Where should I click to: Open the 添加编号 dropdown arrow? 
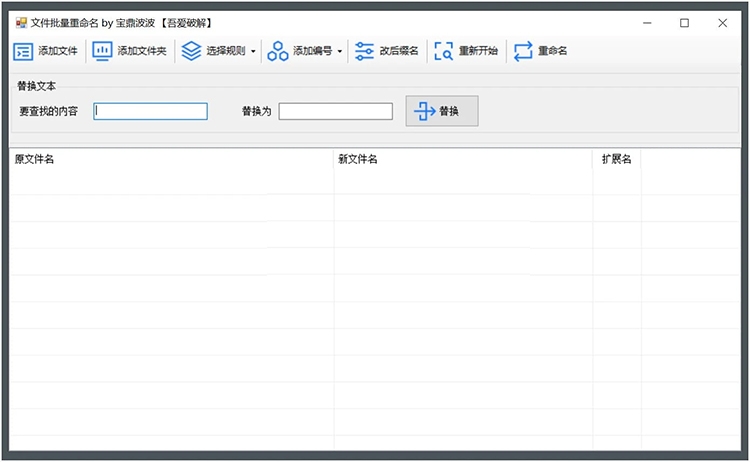340,52
